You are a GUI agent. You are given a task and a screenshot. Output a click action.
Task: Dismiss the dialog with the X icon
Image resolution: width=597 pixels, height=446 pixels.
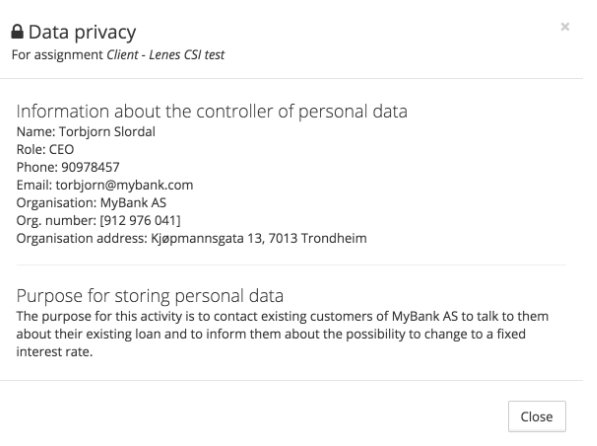(x=565, y=27)
